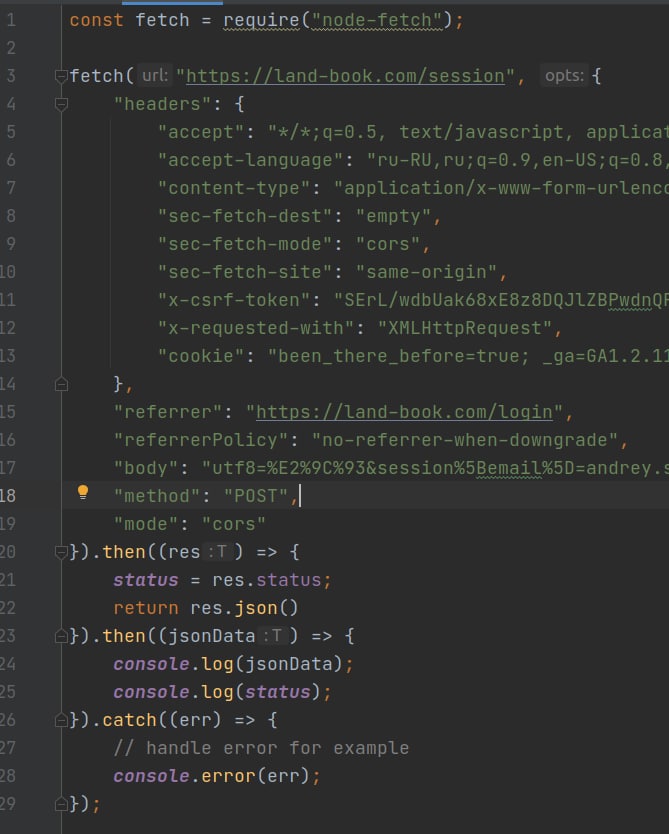
Task: Collapse the fetch call fold marker
Action: (61, 77)
